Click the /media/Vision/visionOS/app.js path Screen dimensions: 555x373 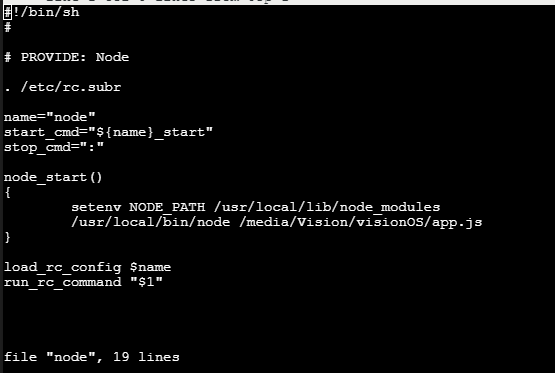pos(361,222)
